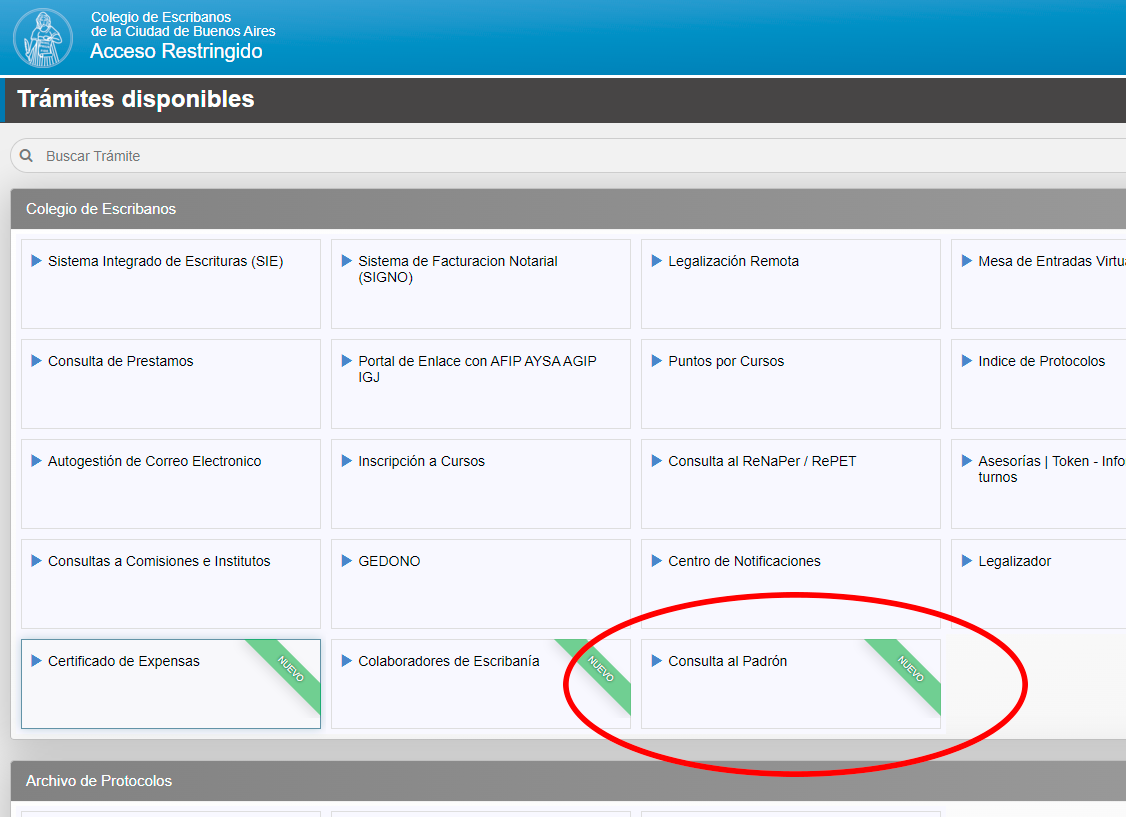Open Puntos por Cursos
The height and width of the screenshot is (817, 1126).
791,384
